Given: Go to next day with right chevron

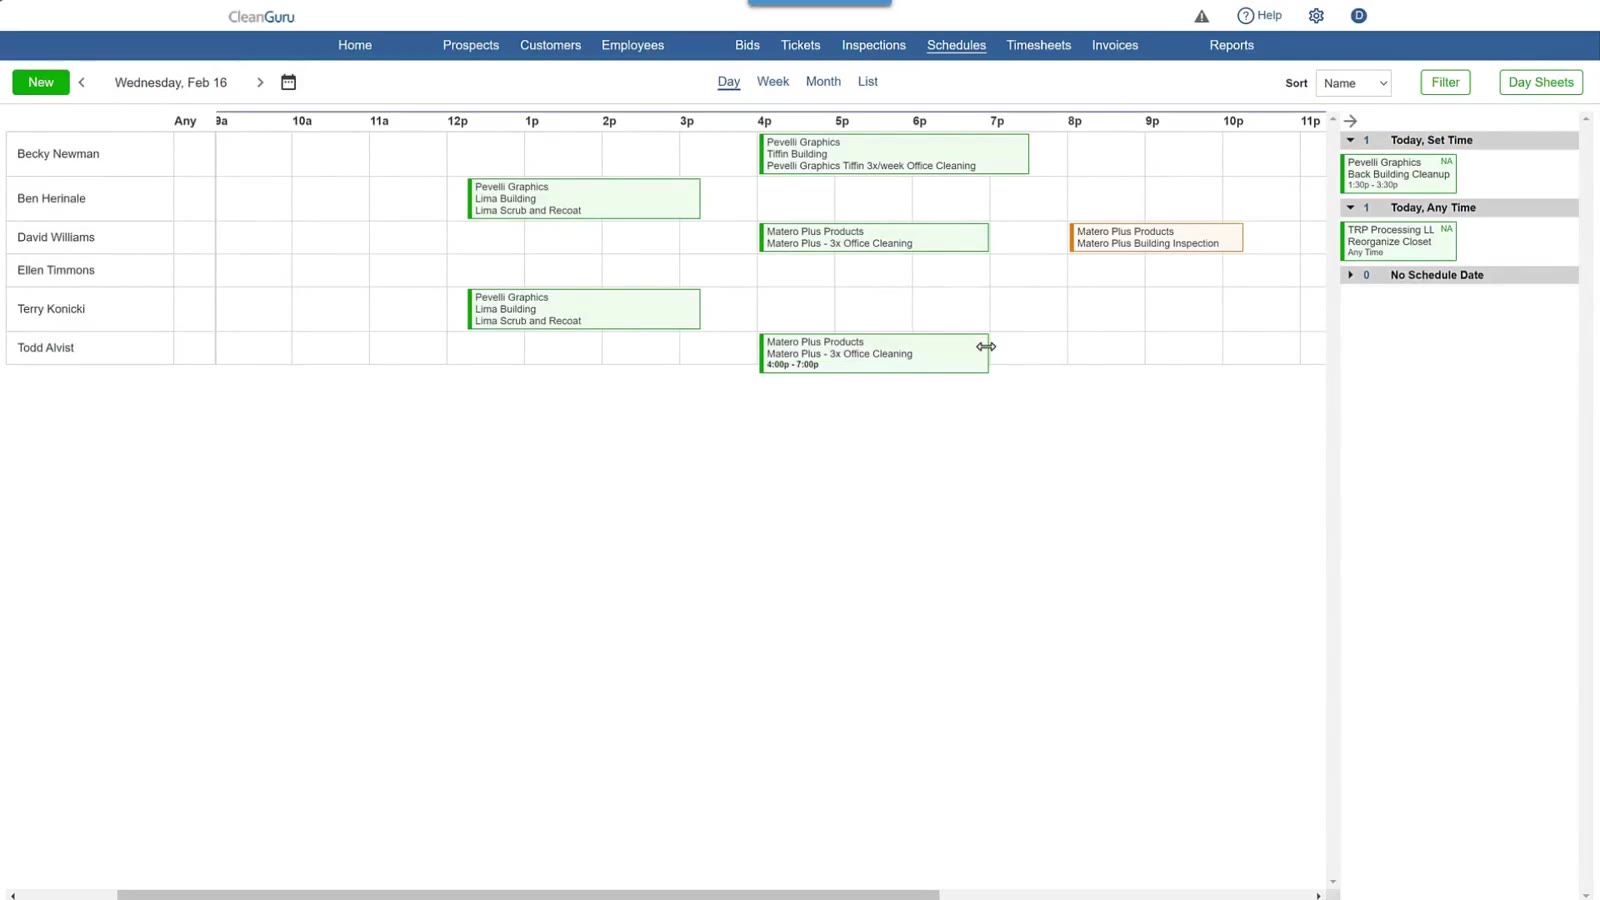Looking at the screenshot, I should pos(260,83).
